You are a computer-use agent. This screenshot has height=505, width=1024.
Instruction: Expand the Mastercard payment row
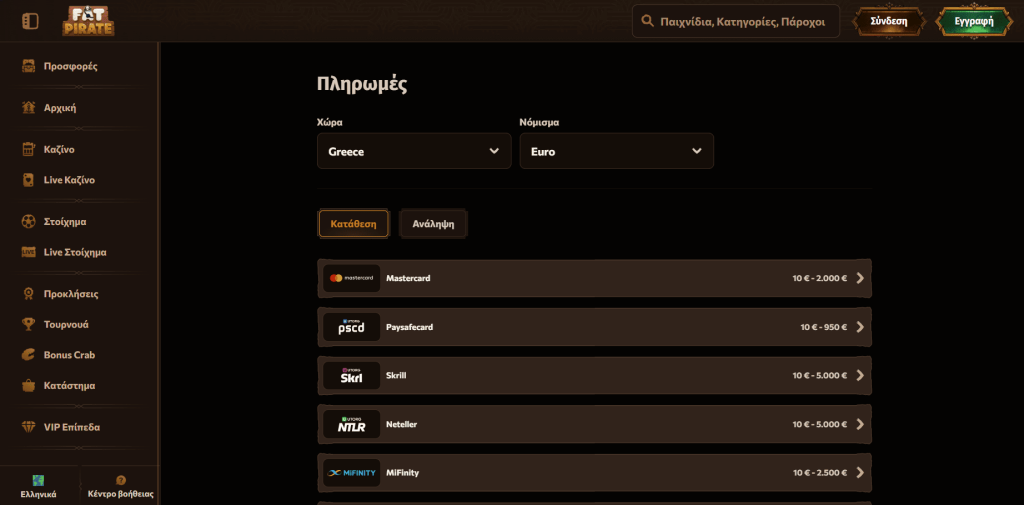(x=594, y=278)
